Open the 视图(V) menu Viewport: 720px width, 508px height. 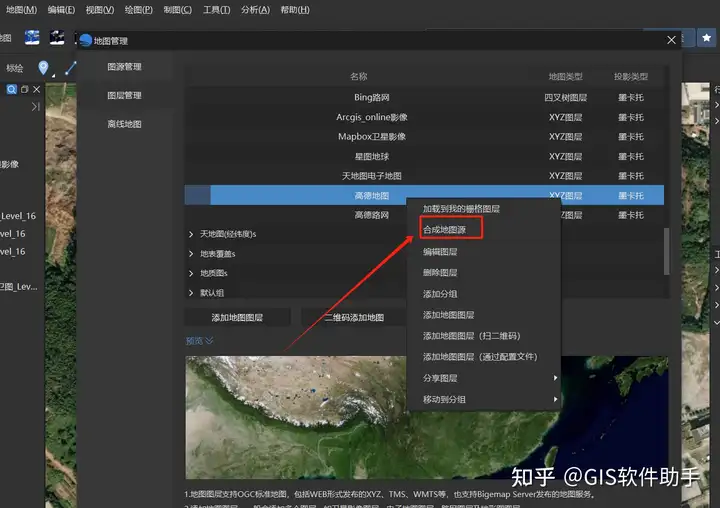pyautogui.click(x=100, y=10)
